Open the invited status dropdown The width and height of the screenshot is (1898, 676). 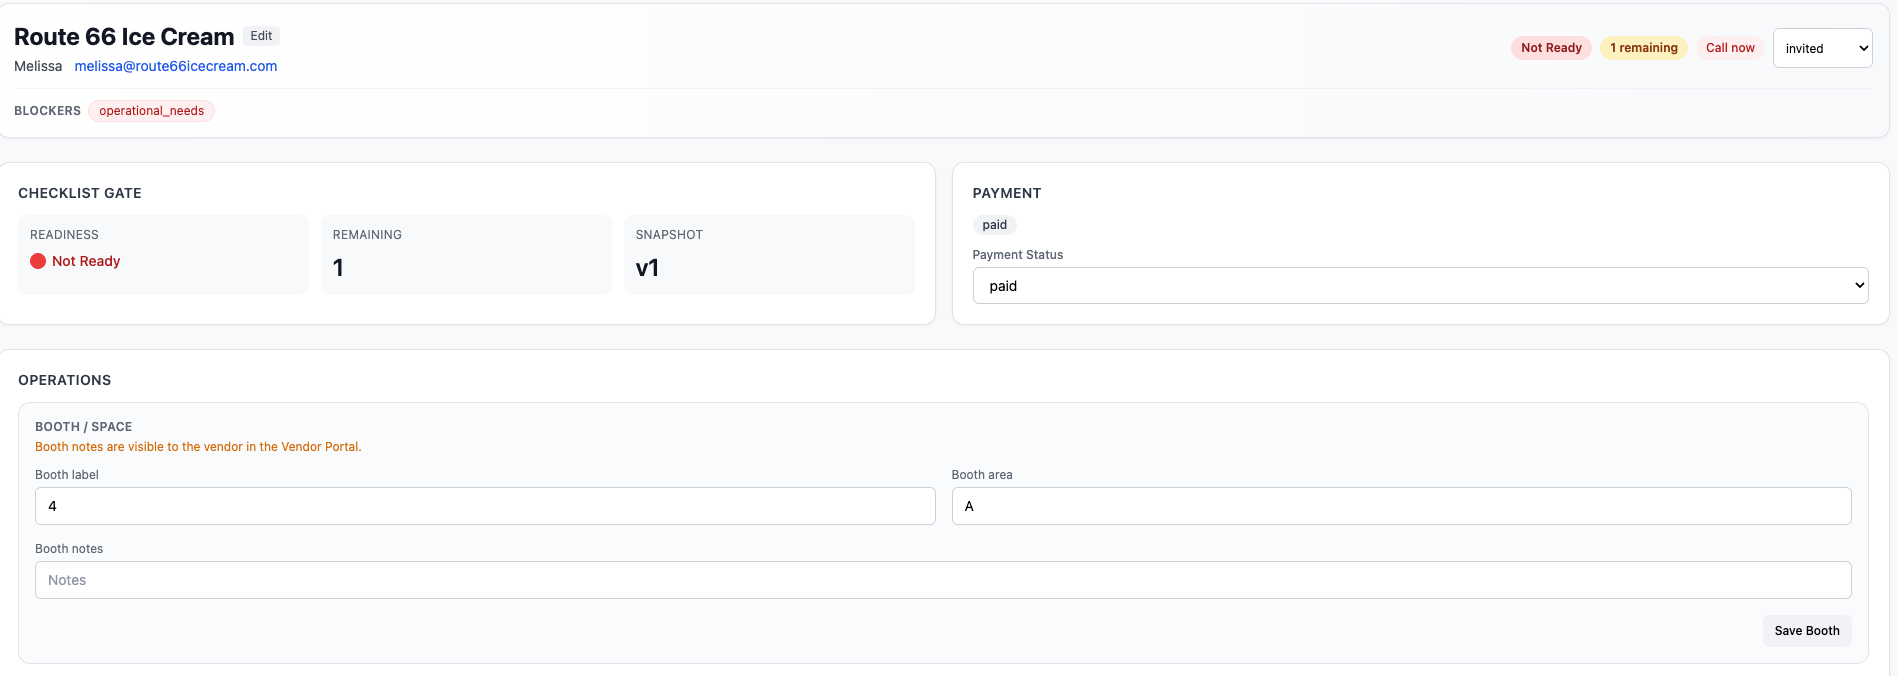point(1822,48)
